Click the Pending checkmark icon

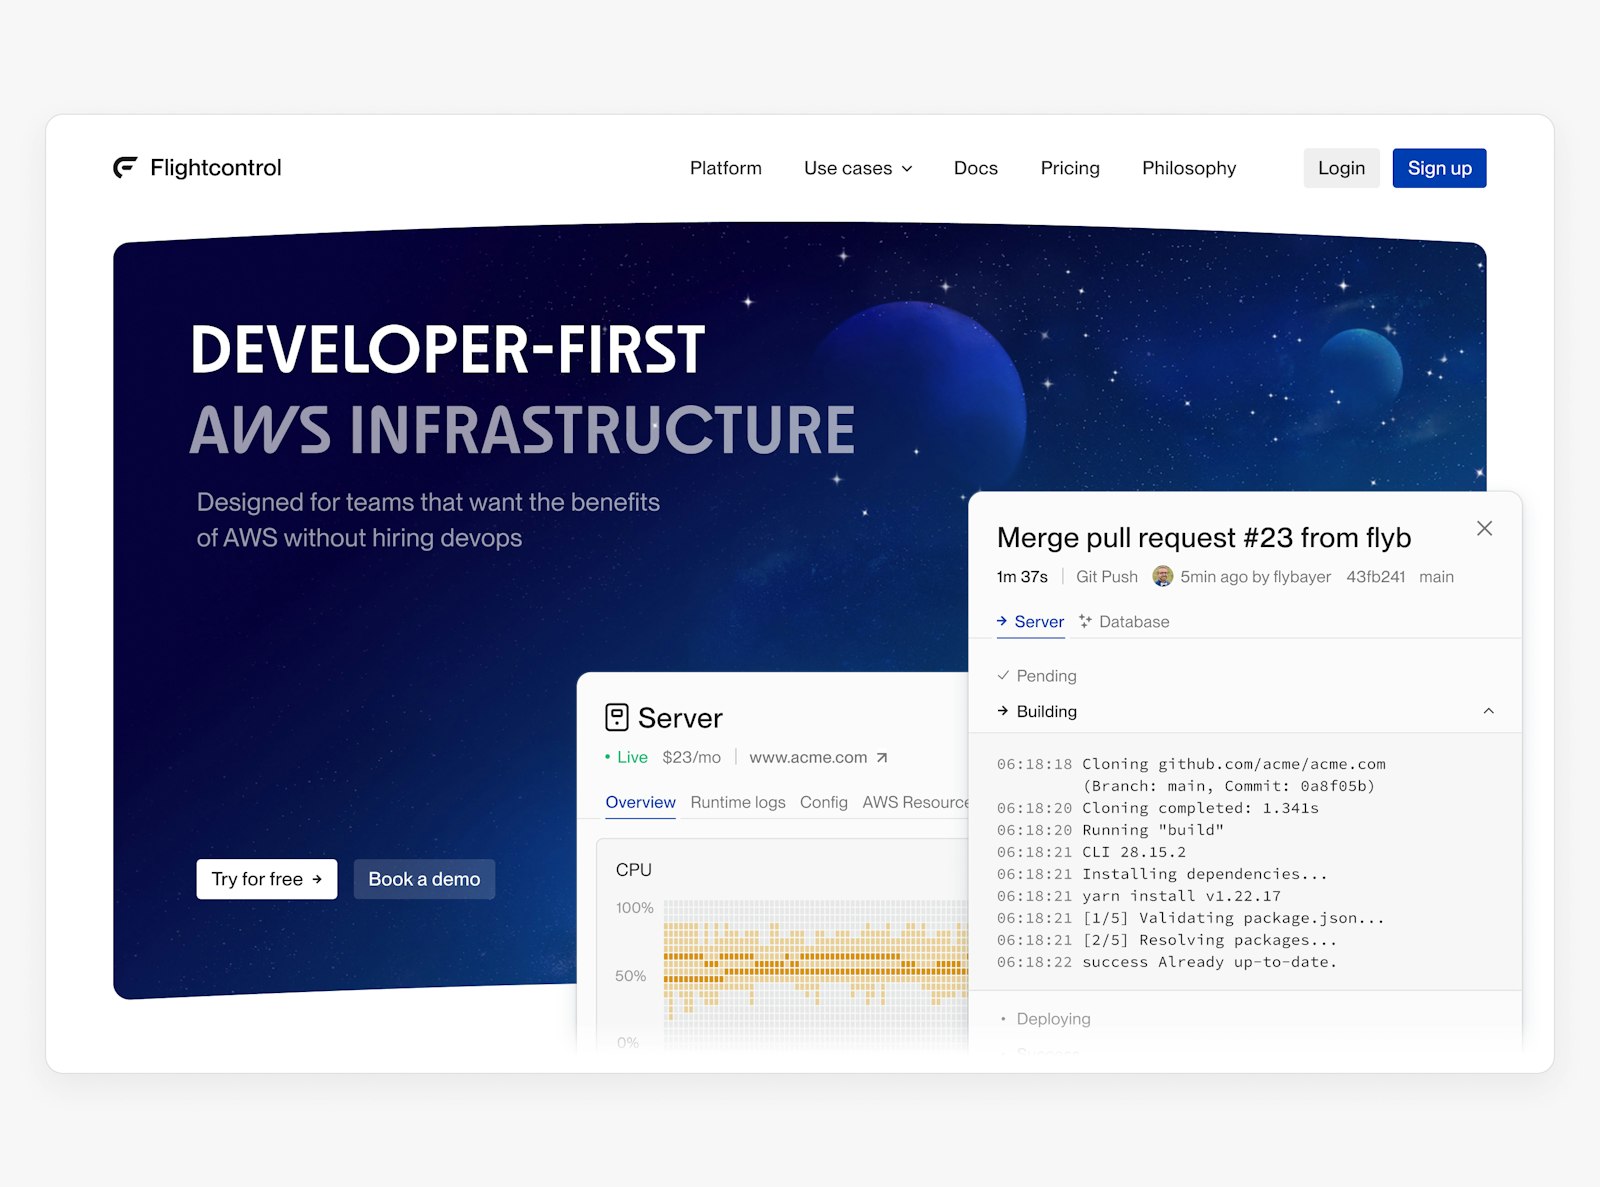click(x=1003, y=676)
